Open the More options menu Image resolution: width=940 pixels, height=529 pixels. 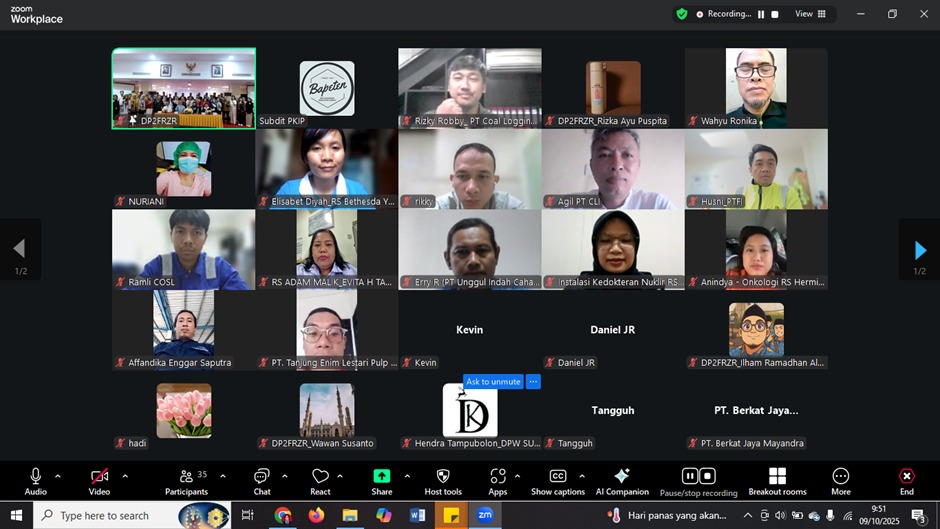coord(840,480)
